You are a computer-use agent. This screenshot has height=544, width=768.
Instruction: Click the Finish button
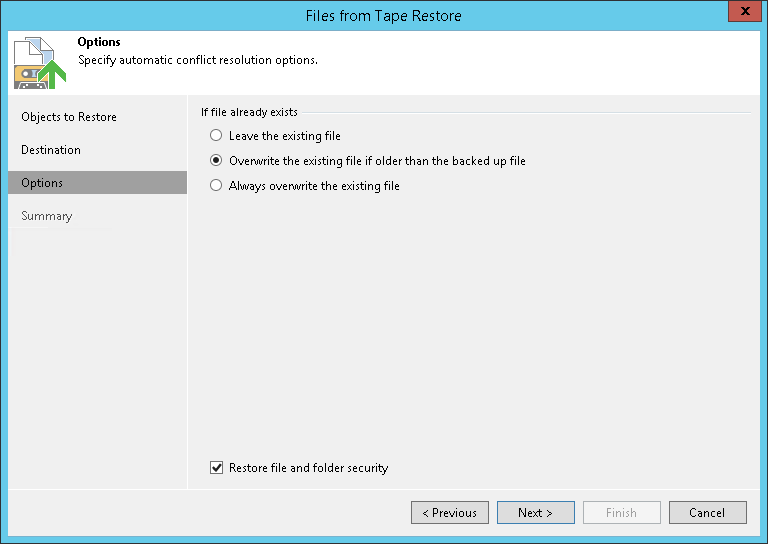pos(621,513)
